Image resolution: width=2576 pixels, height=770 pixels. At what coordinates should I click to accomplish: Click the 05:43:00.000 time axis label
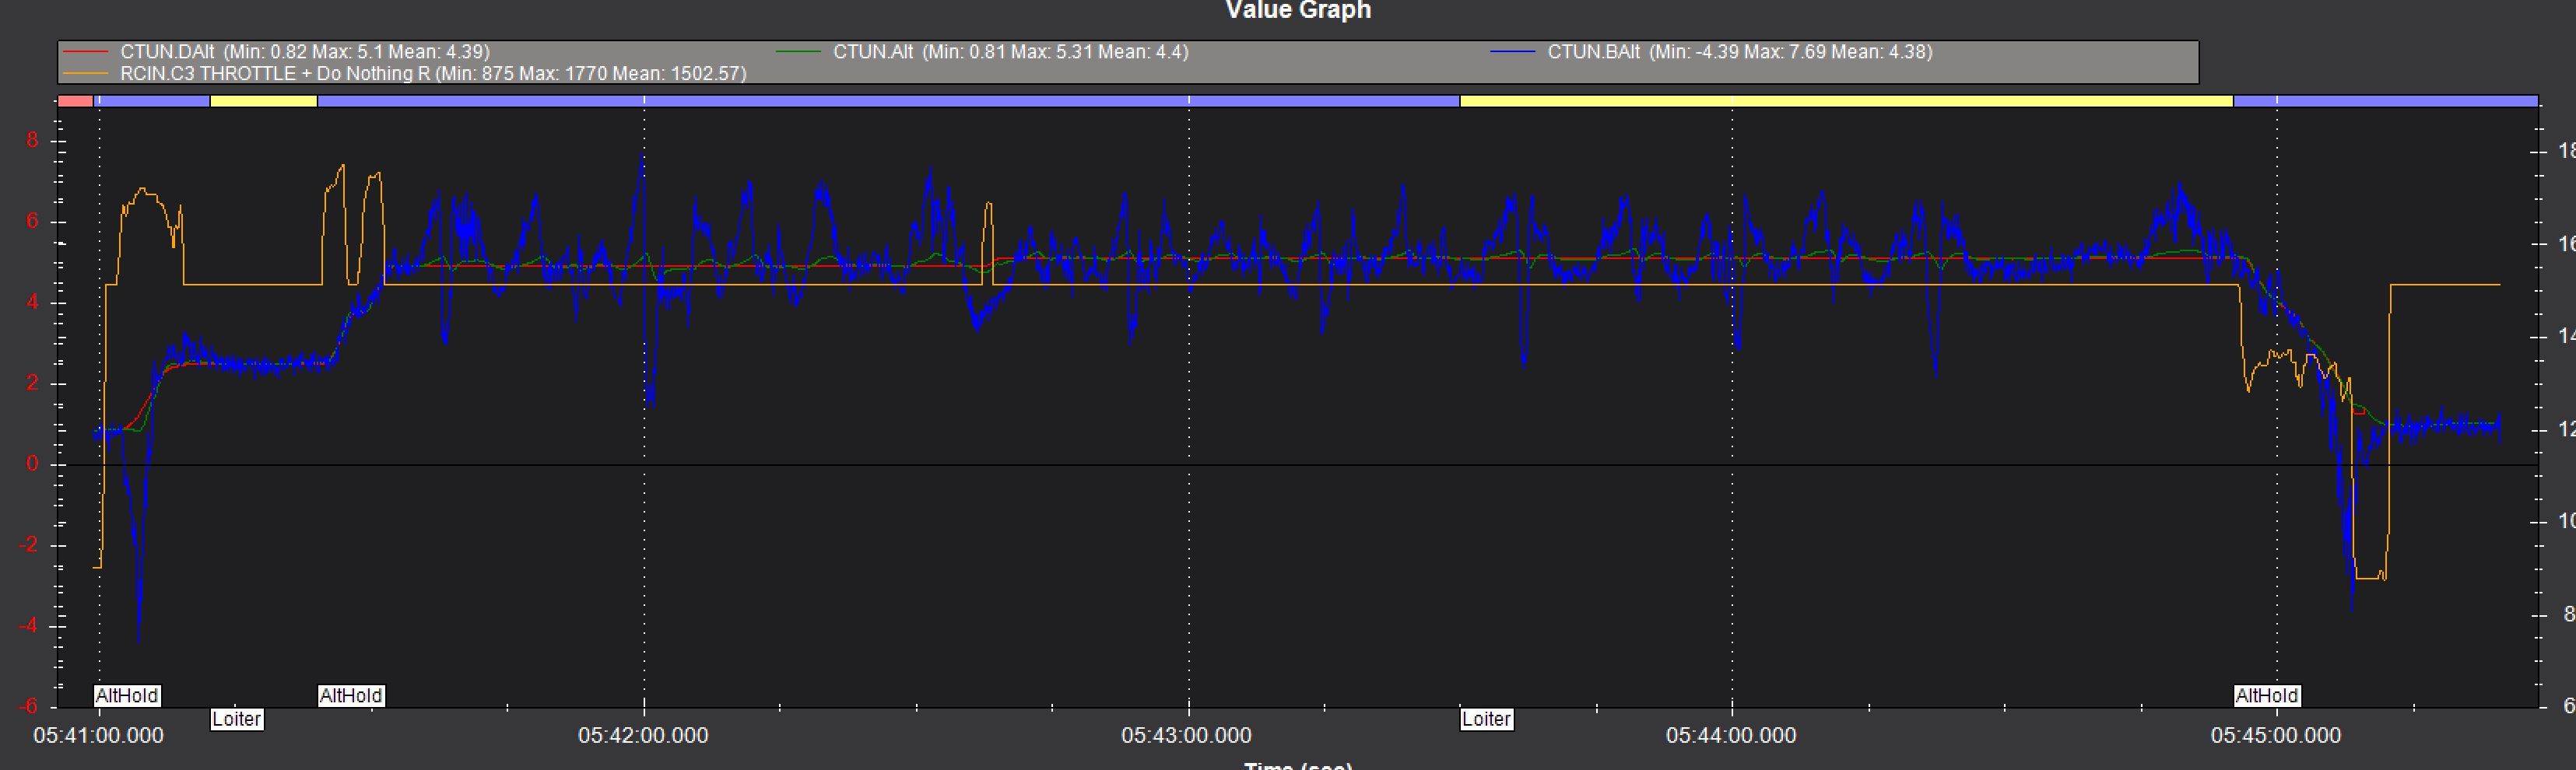pyautogui.click(x=1186, y=735)
